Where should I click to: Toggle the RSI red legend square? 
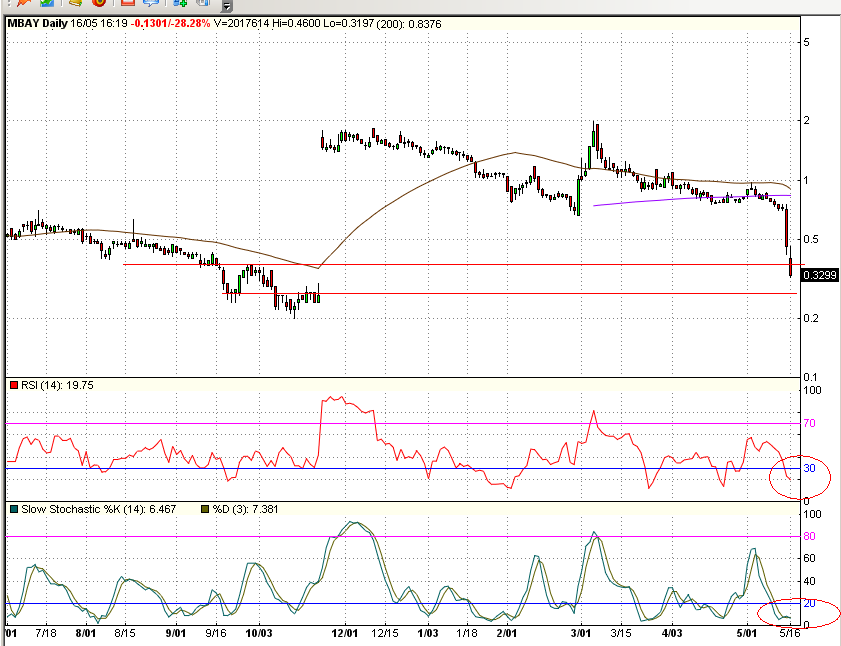click(14, 384)
